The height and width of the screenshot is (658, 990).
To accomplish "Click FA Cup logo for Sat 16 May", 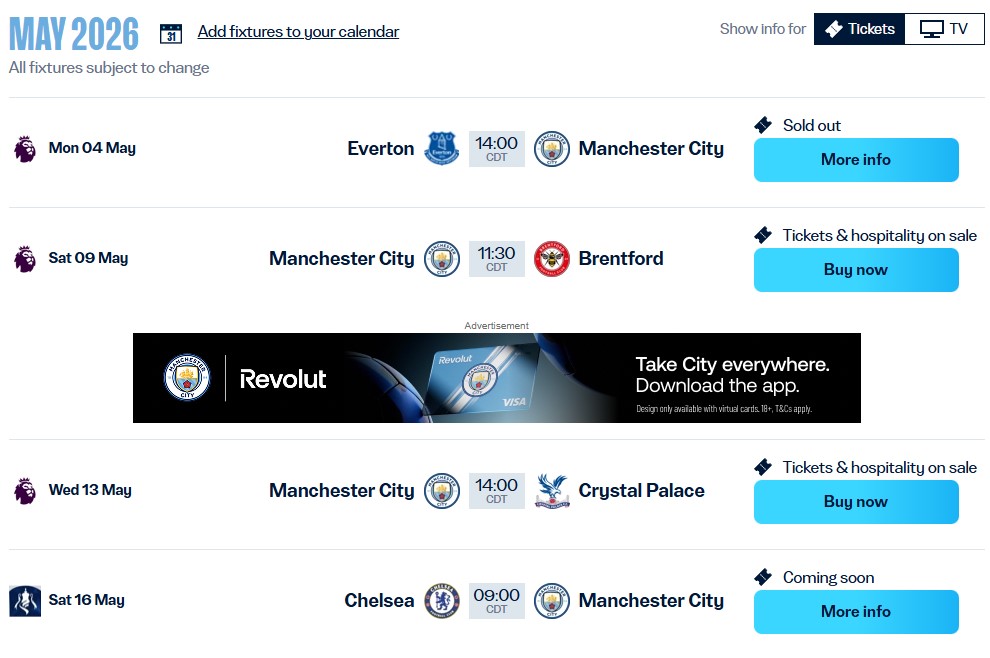I will [25, 601].
